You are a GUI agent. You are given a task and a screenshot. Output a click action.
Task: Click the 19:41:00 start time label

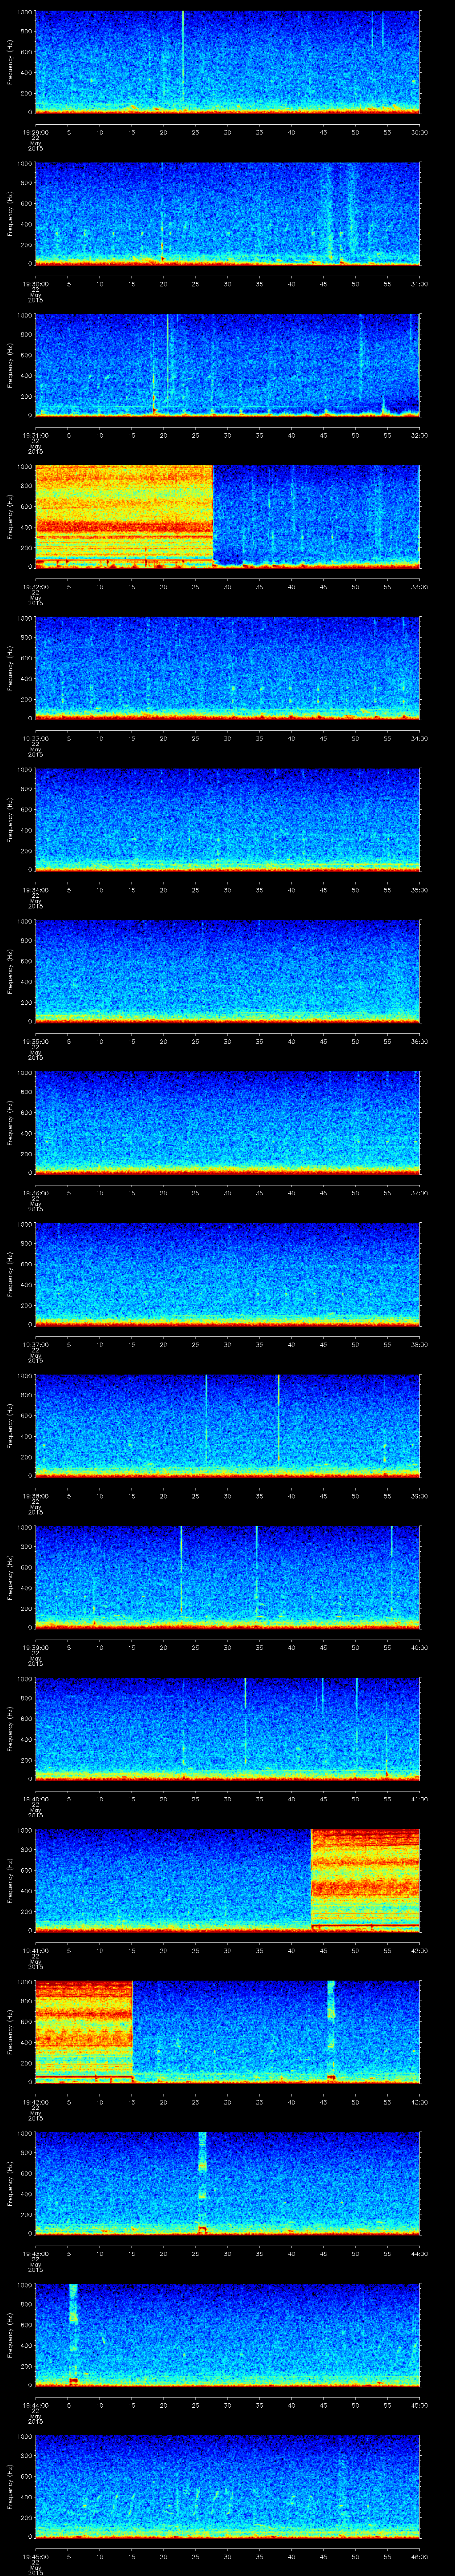[35, 1950]
